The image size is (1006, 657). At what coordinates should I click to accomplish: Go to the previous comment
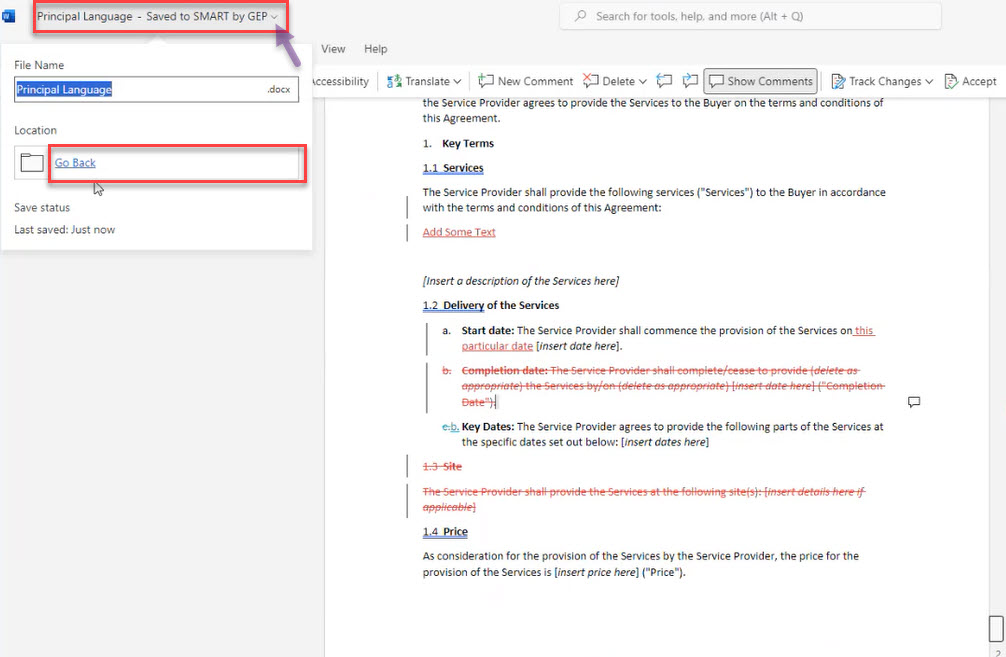pos(664,81)
